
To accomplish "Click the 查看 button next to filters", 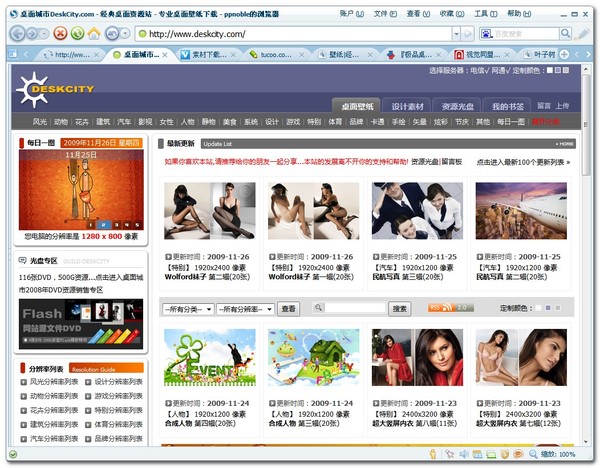I will click(x=288, y=308).
